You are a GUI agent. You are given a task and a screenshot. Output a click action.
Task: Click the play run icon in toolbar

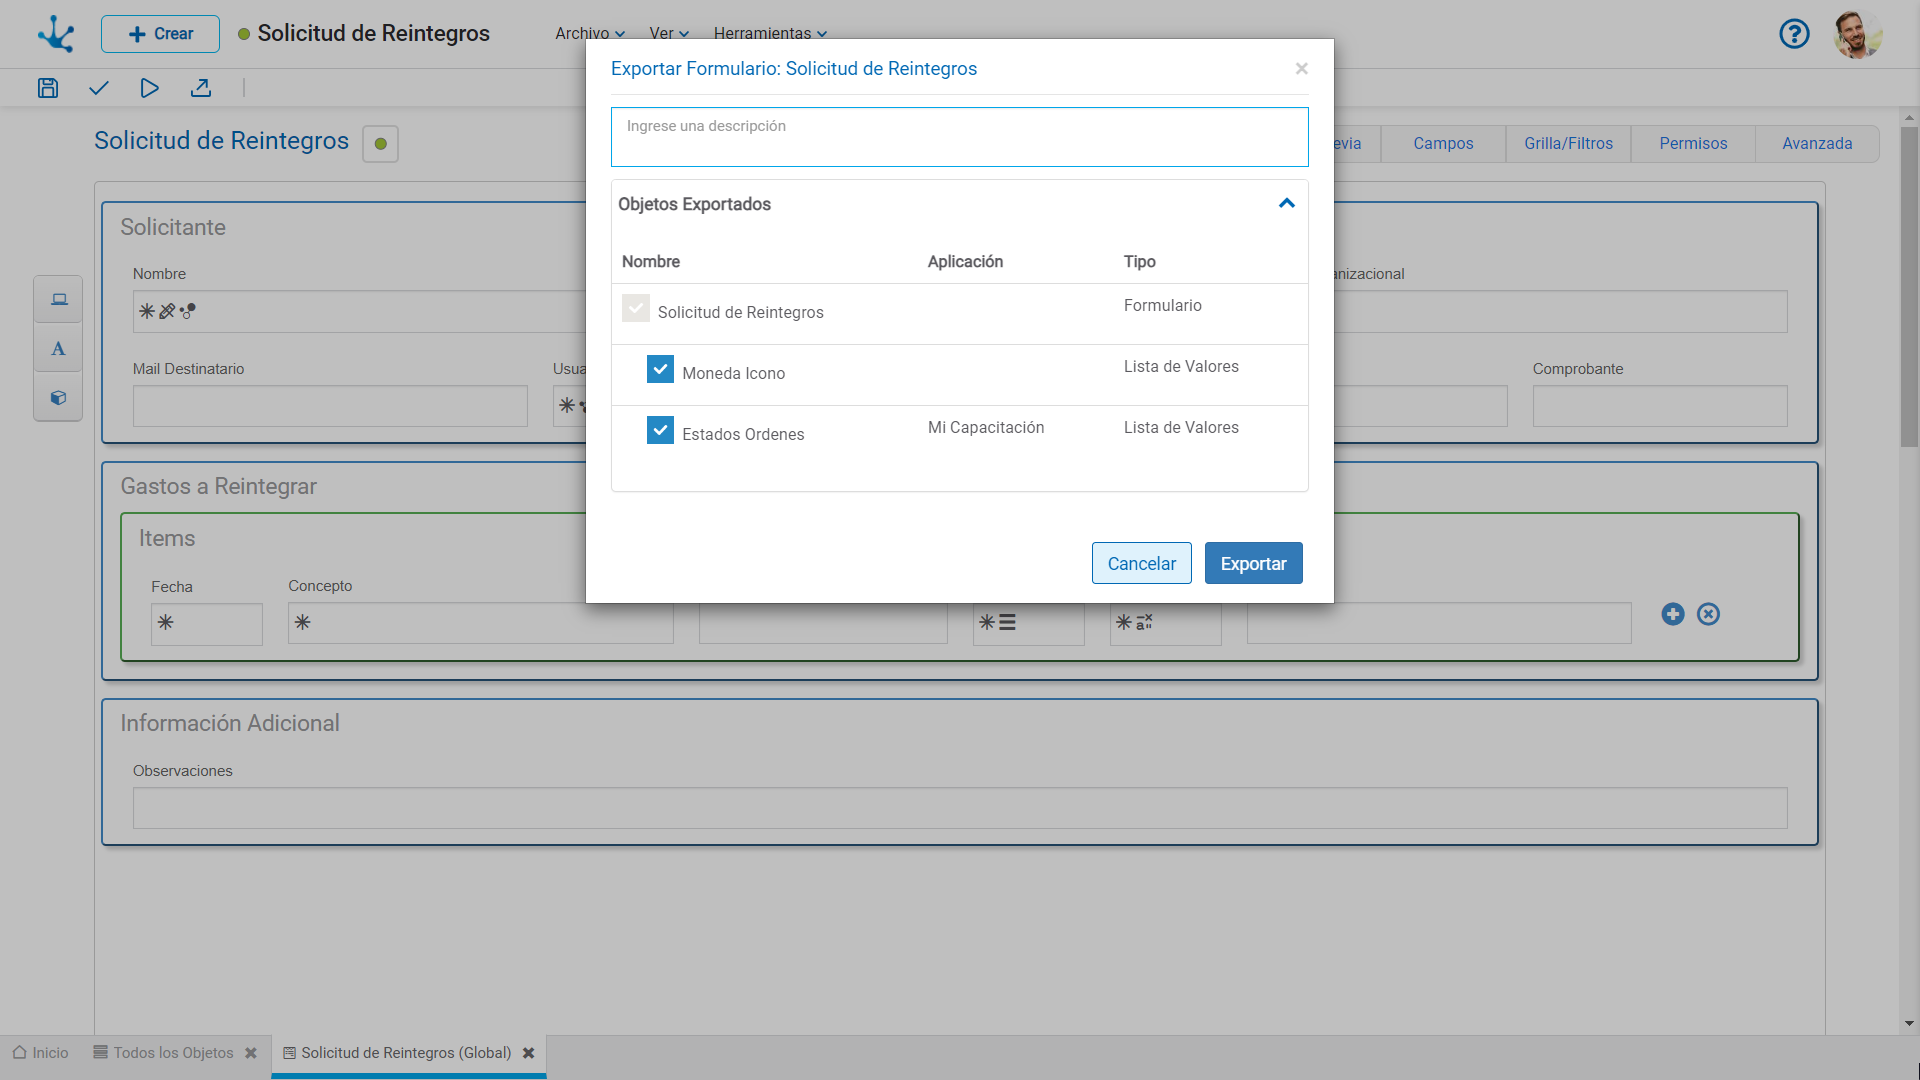click(x=149, y=88)
